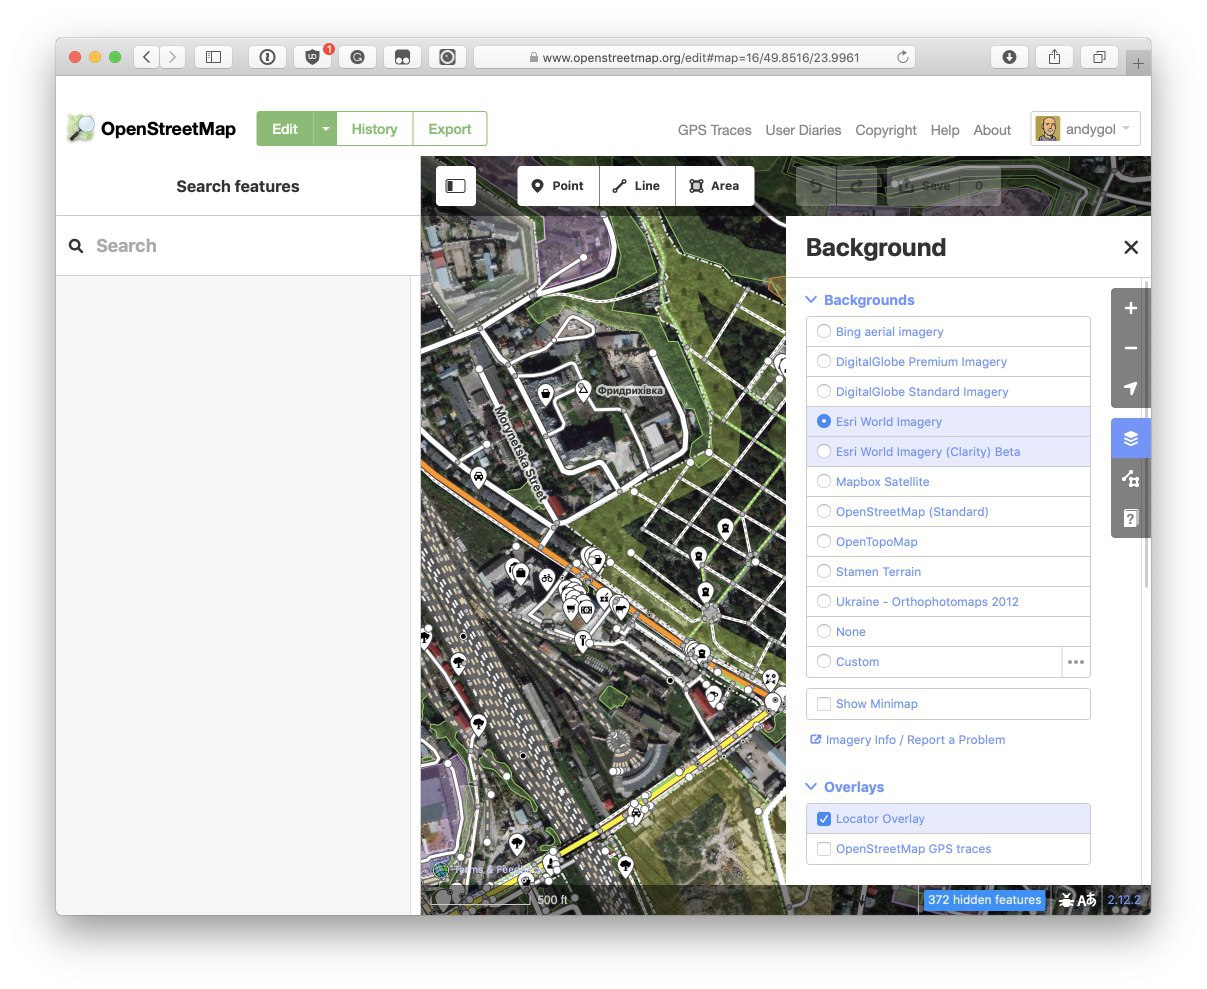Zoom out with the minus icon
Viewport: 1207px width, 989px height.
click(x=1131, y=348)
